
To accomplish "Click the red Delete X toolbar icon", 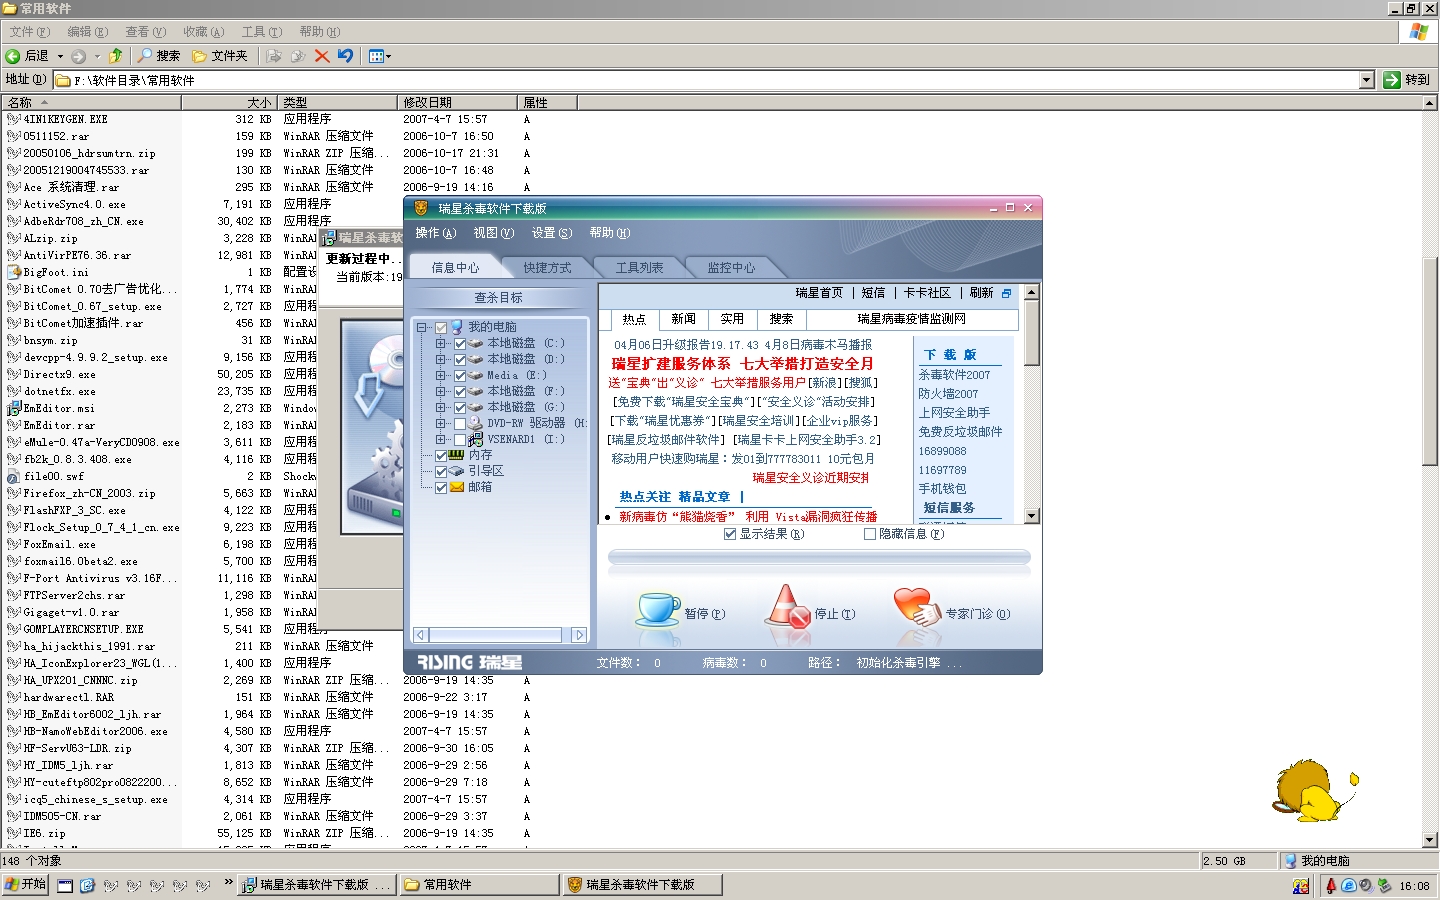I will click(x=322, y=56).
